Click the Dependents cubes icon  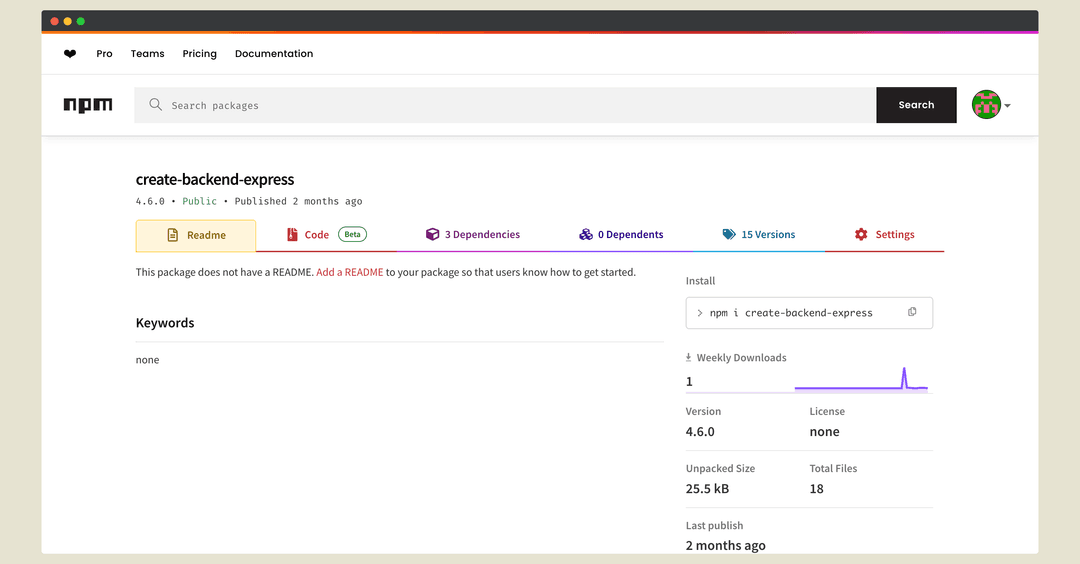[x=585, y=234]
